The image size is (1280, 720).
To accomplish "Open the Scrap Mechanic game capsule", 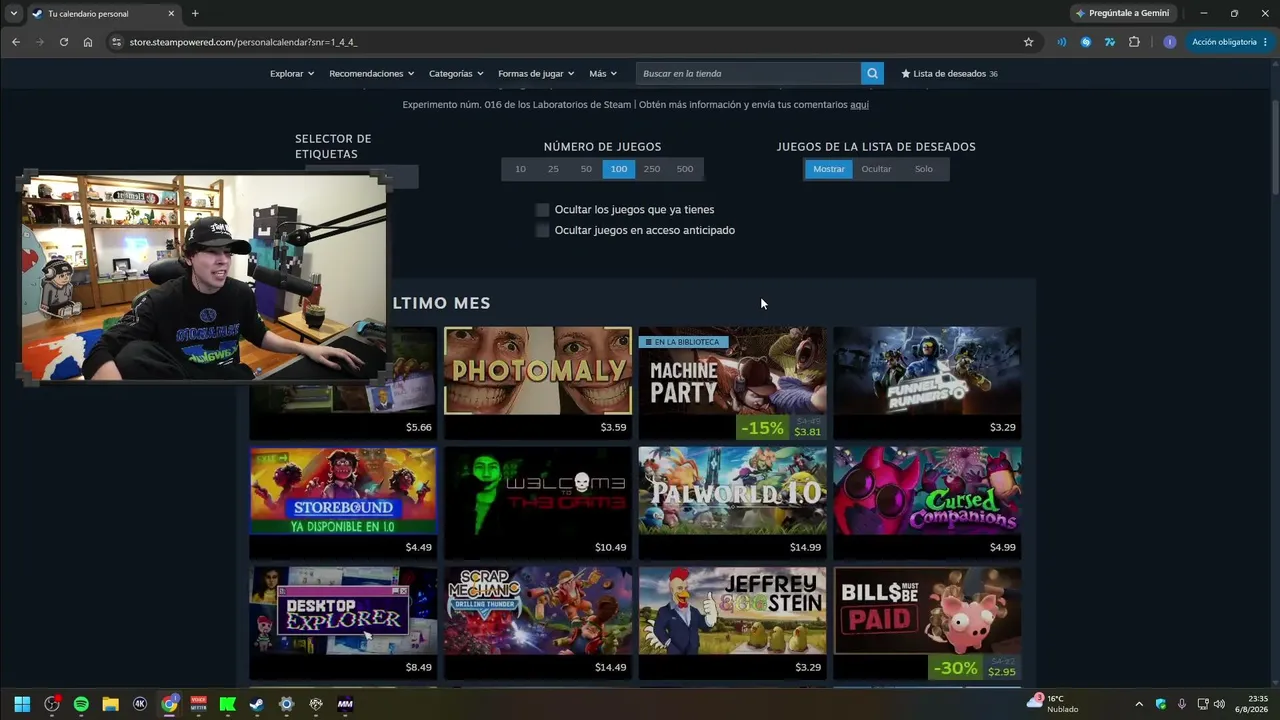I will coord(538,623).
